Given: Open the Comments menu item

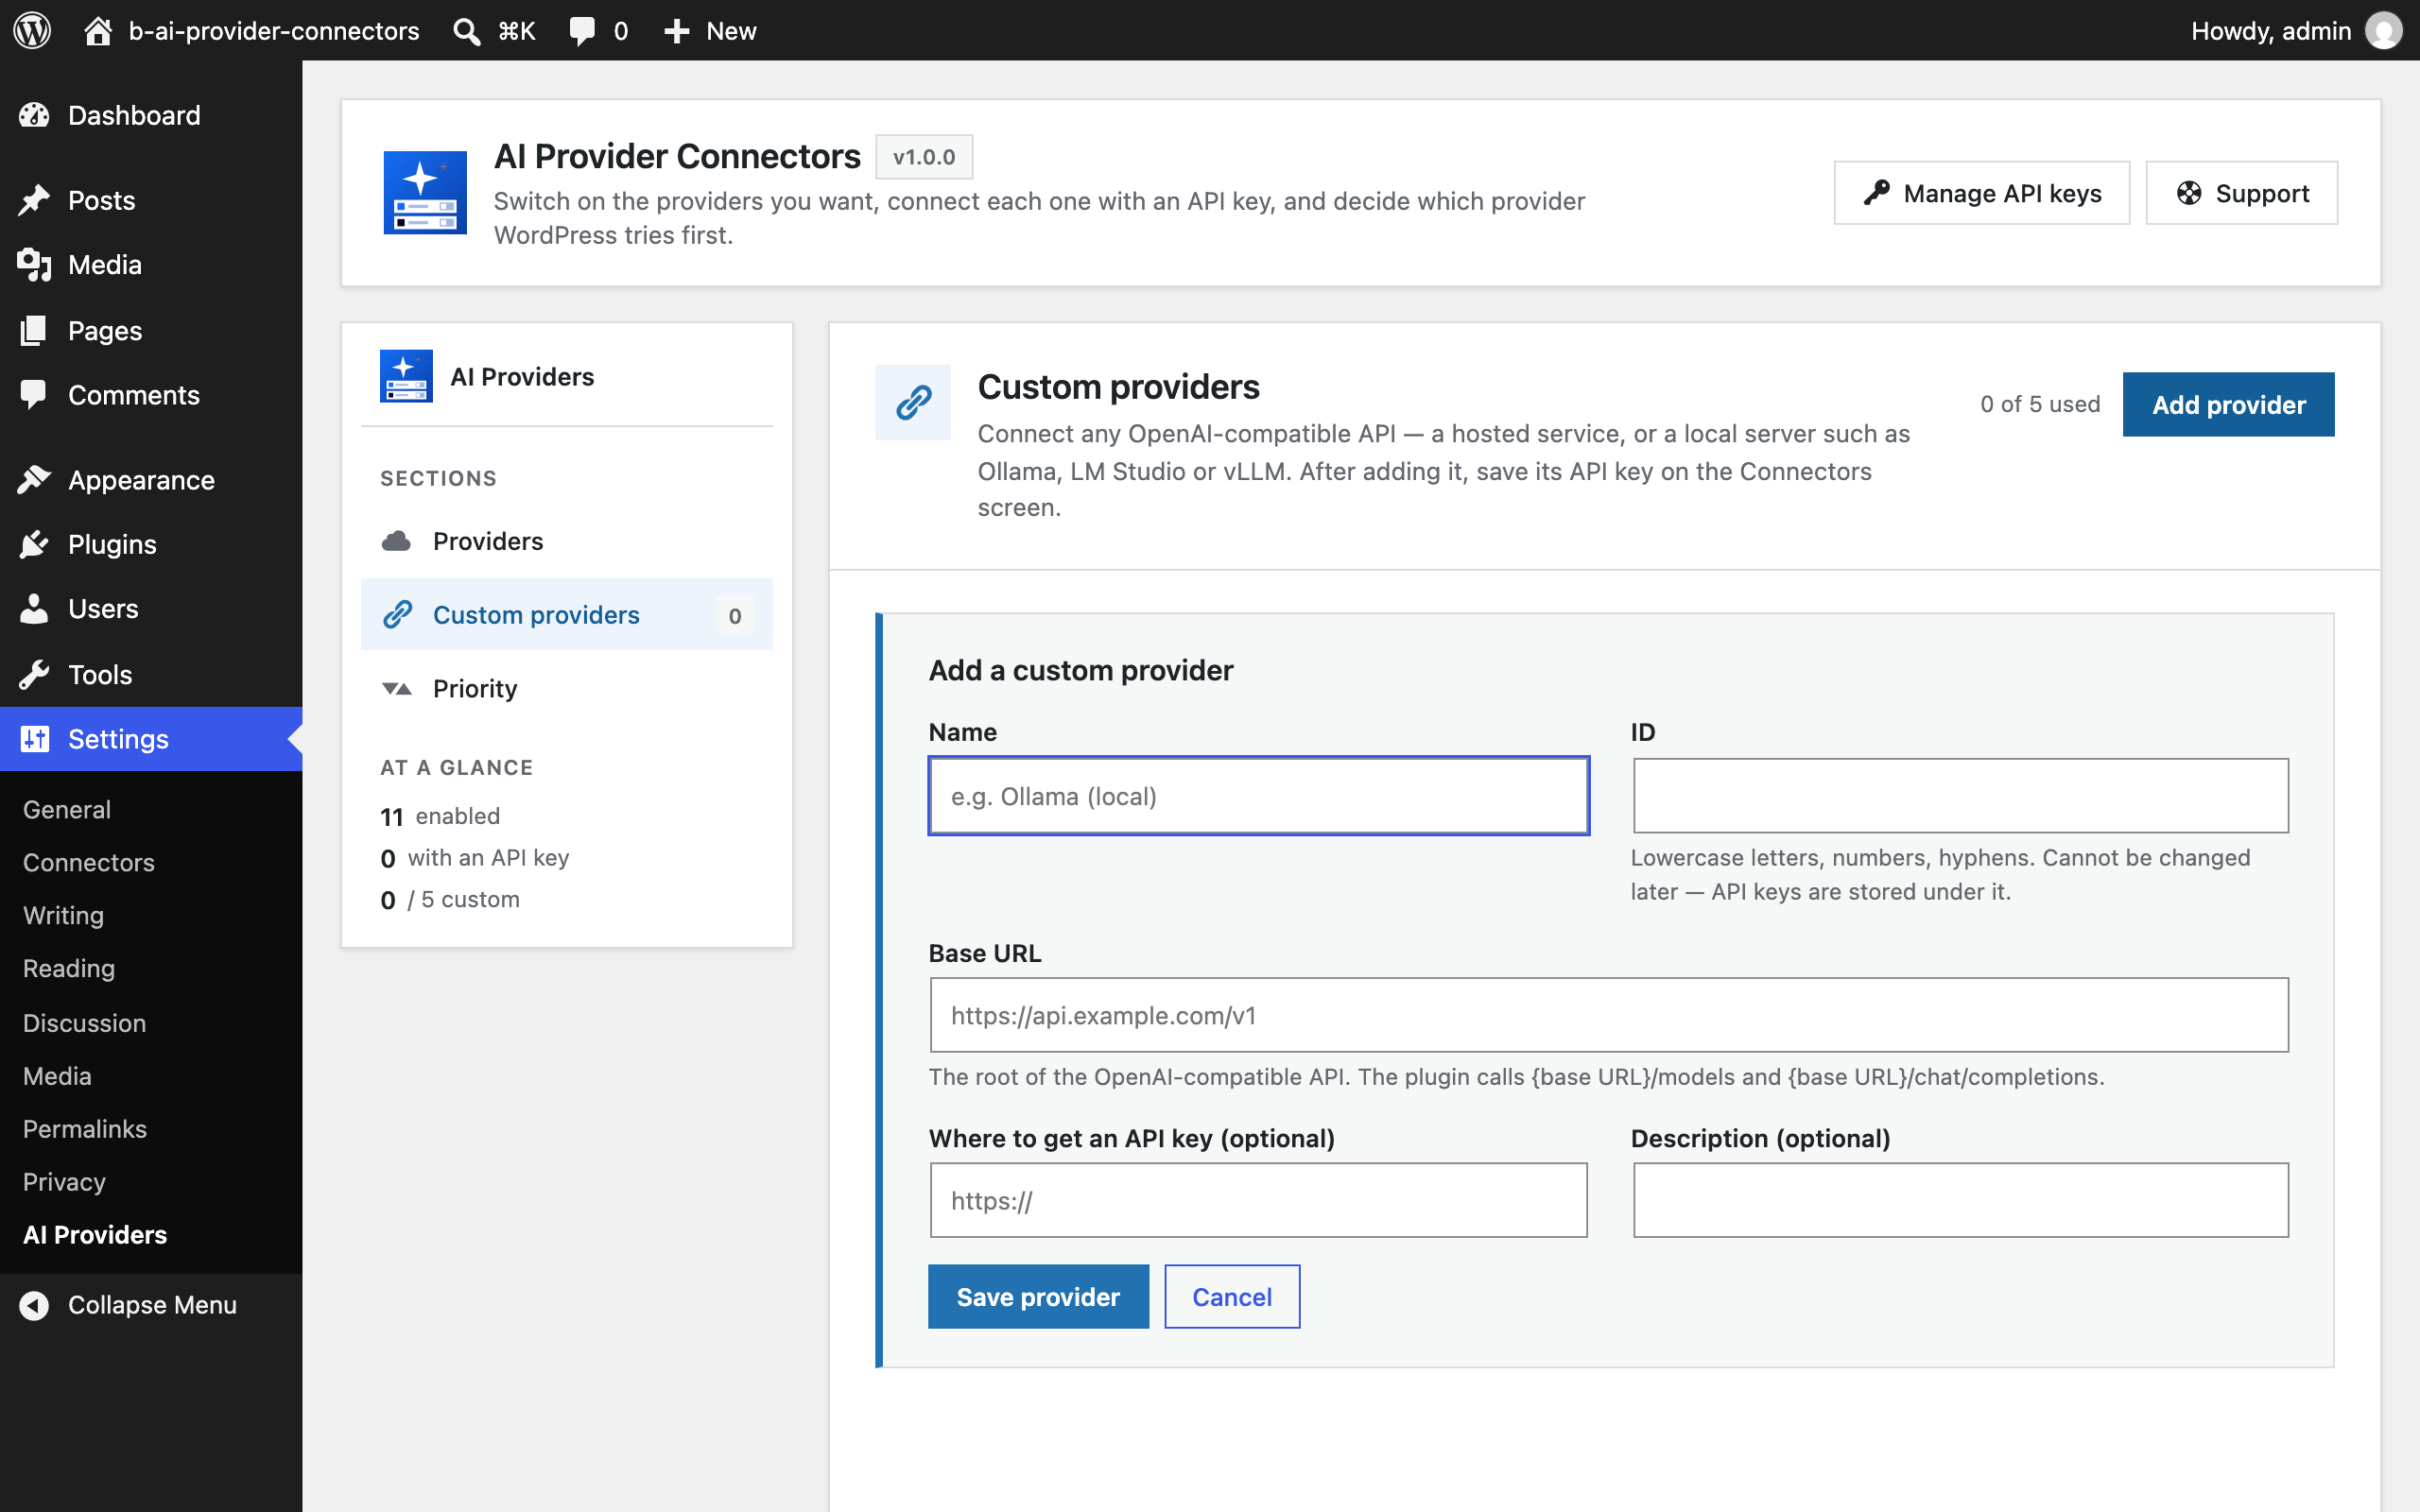Looking at the screenshot, I should tap(151, 395).
